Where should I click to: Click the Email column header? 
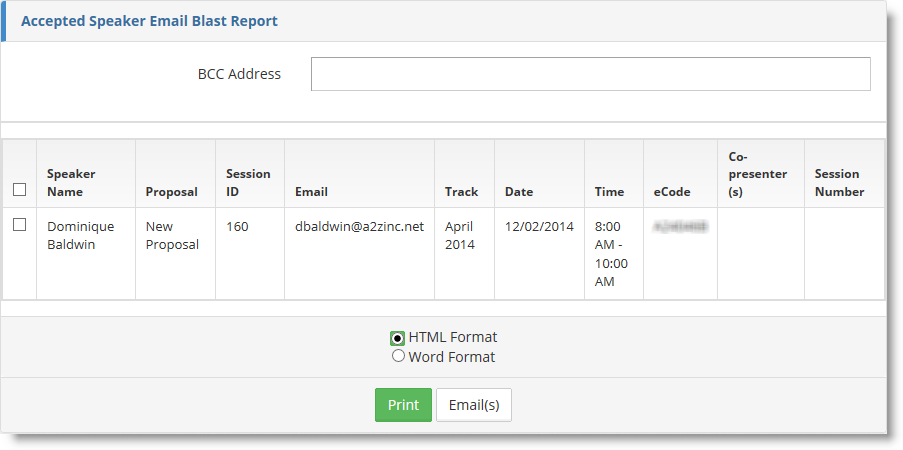311,191
